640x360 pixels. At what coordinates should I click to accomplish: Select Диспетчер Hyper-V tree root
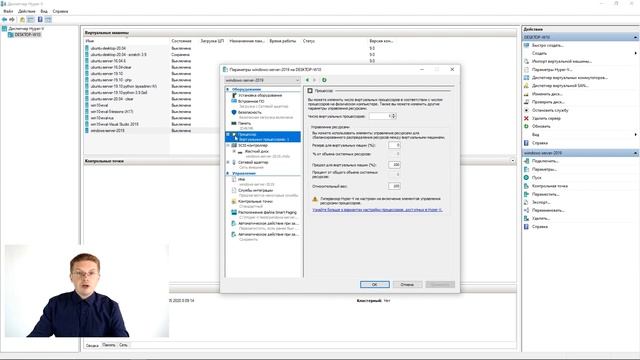[26, 29]
